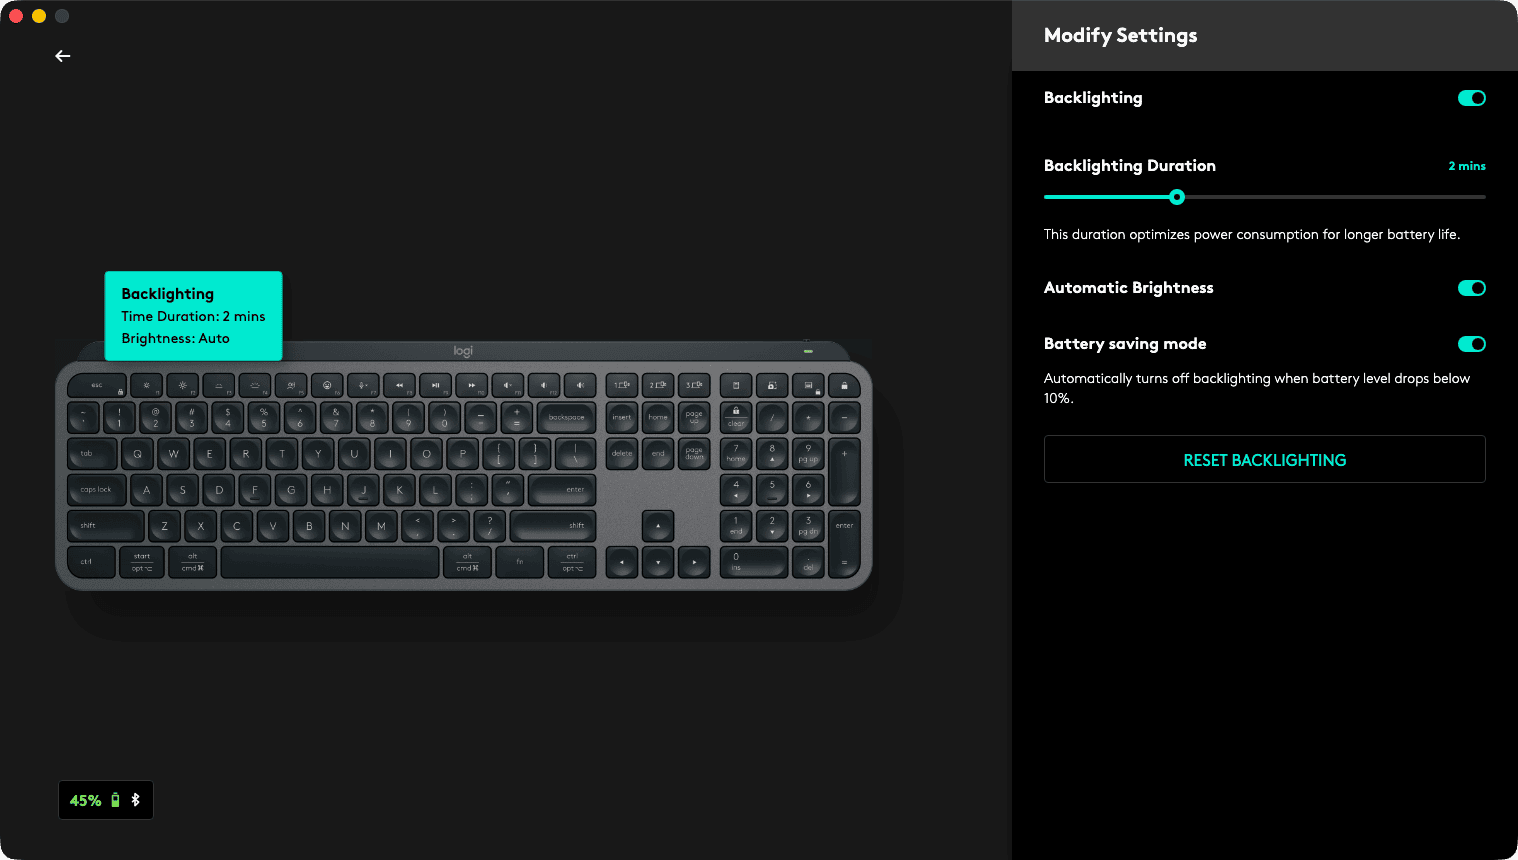1518x860 pixels.
Task: Click the brightness down key on keyboard
Action: tap(146, 385)
